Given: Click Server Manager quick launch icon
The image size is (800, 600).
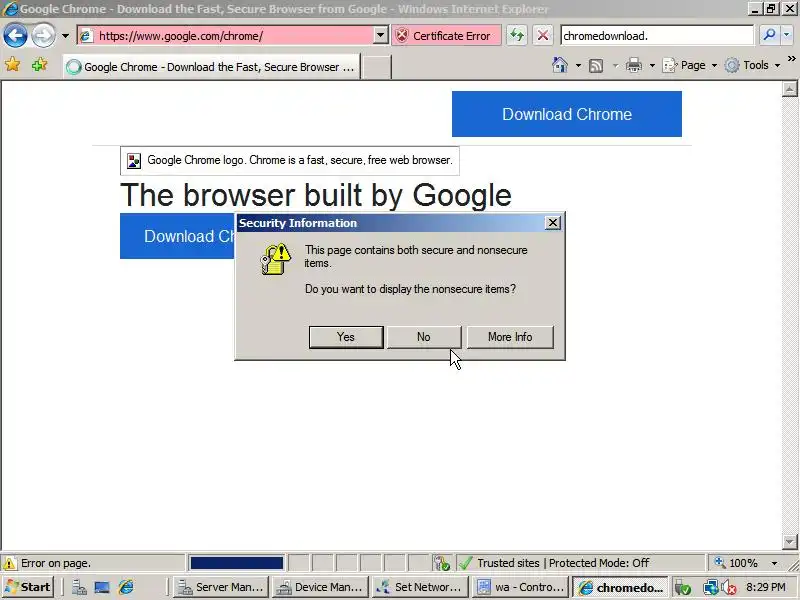Looking at the screenshot, I should pyautogui.click(x=79, y=587).
